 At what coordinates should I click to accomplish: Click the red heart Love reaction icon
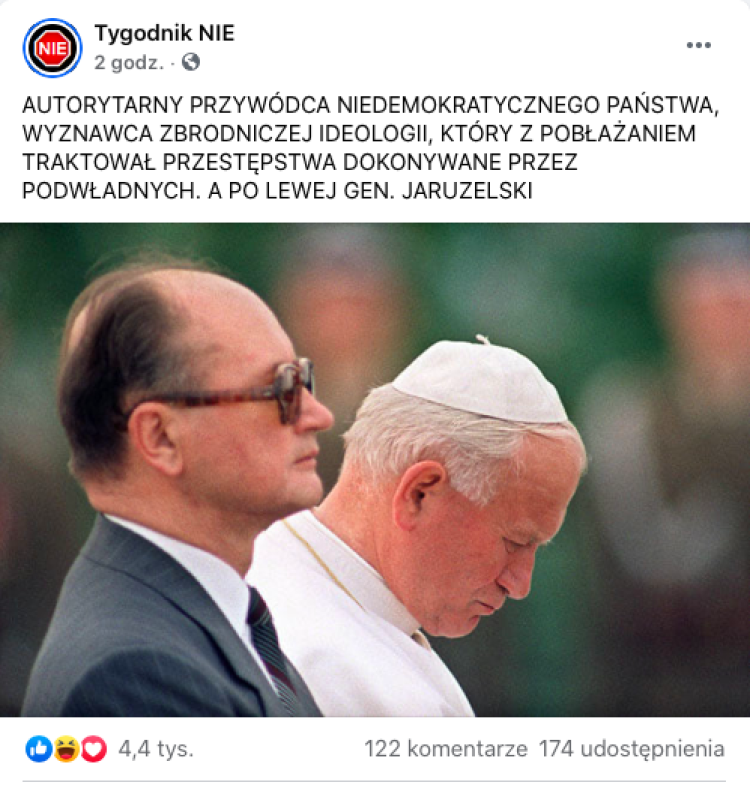(x=94, y=749)
